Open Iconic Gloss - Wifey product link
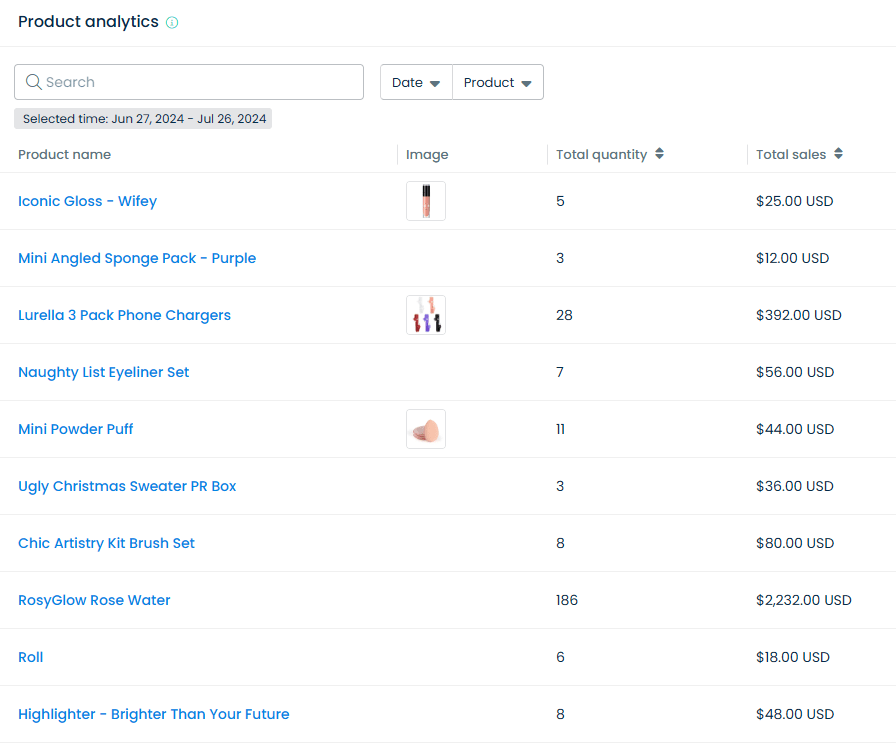The image size is (896, 746). (x=87, y=201)
